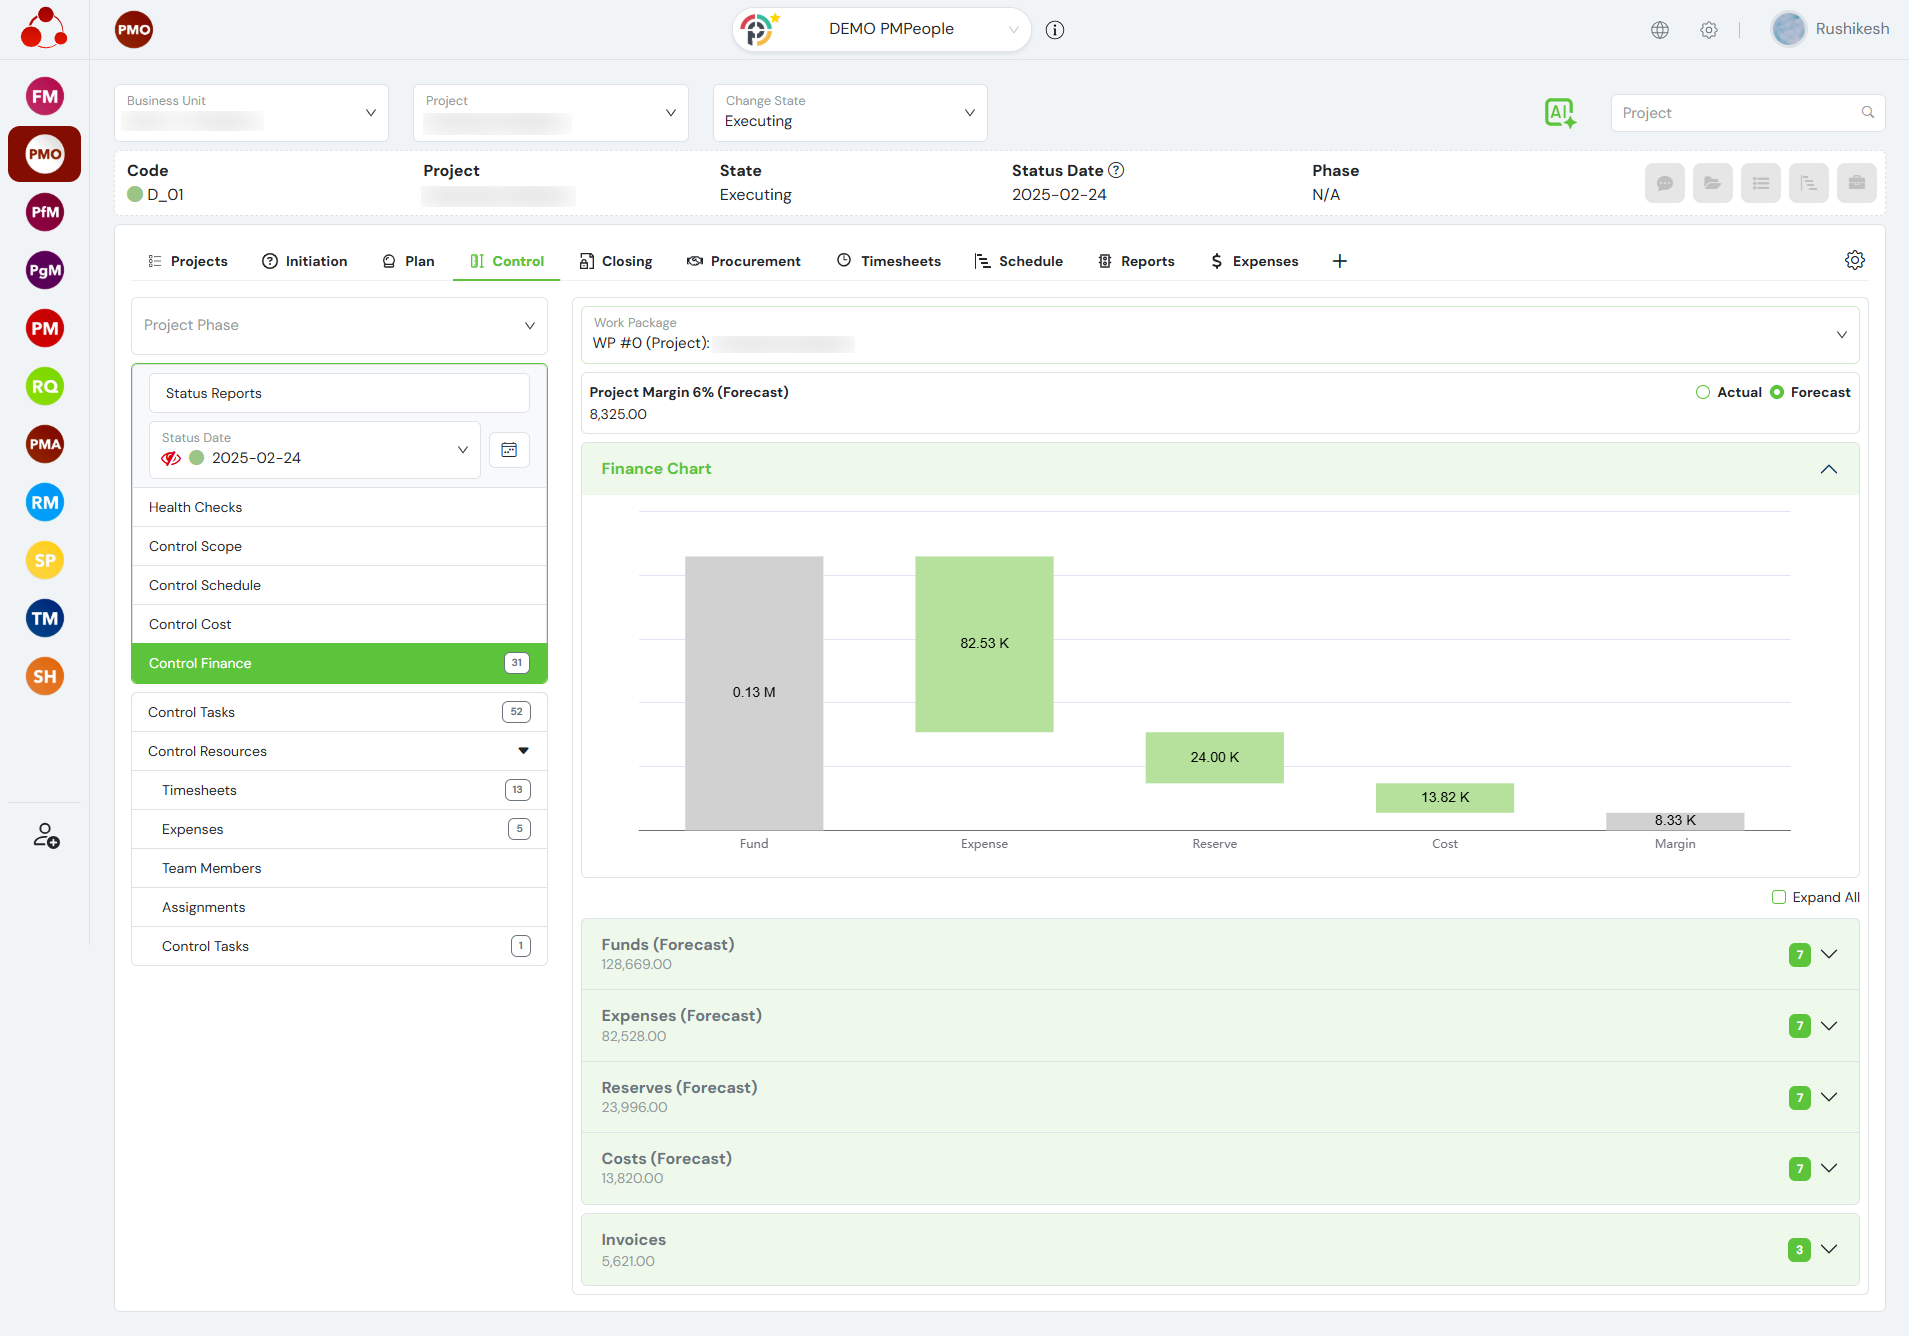Click the briefcase icon in project header

1856,183
